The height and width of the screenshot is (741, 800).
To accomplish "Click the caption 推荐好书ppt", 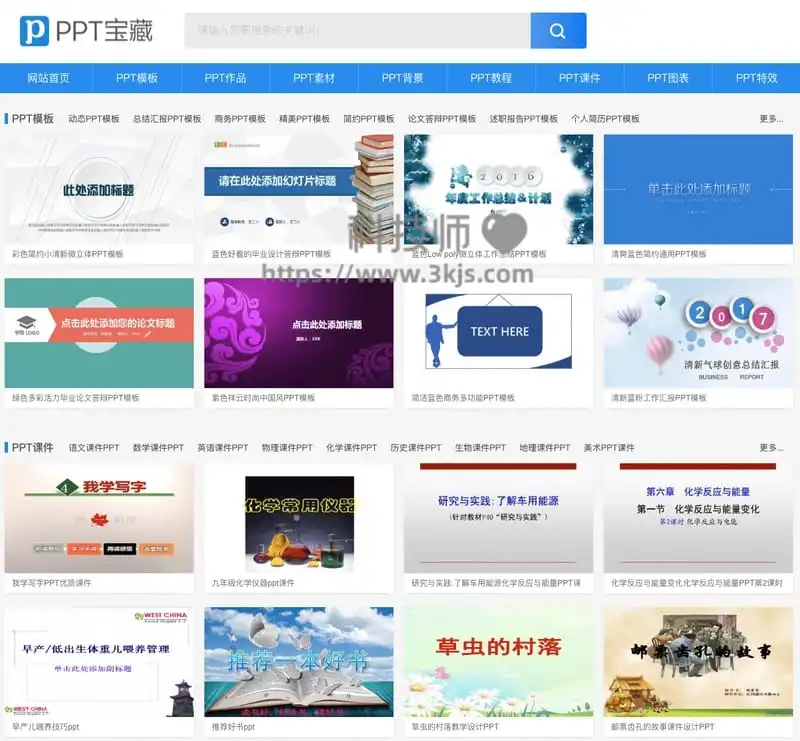I will point(233,727).
